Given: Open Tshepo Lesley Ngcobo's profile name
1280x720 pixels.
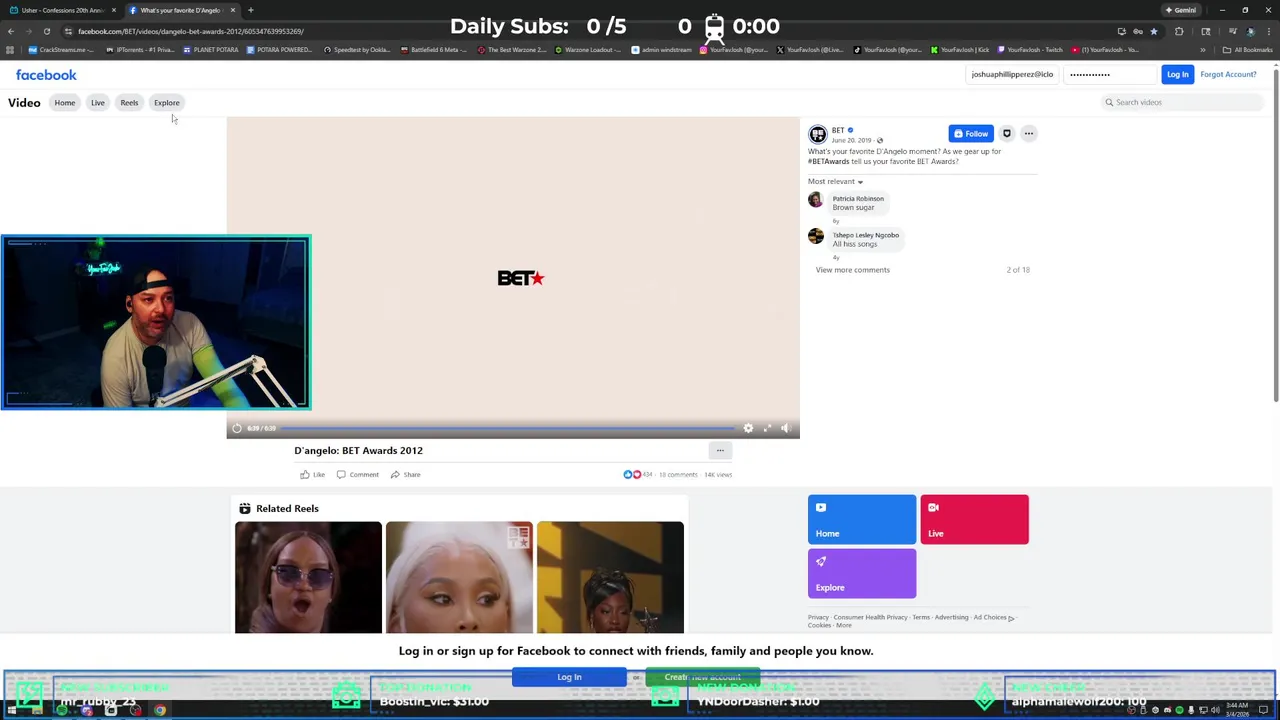Looking at the screenshot, I should pyautogui.click(x=866, y=235).
